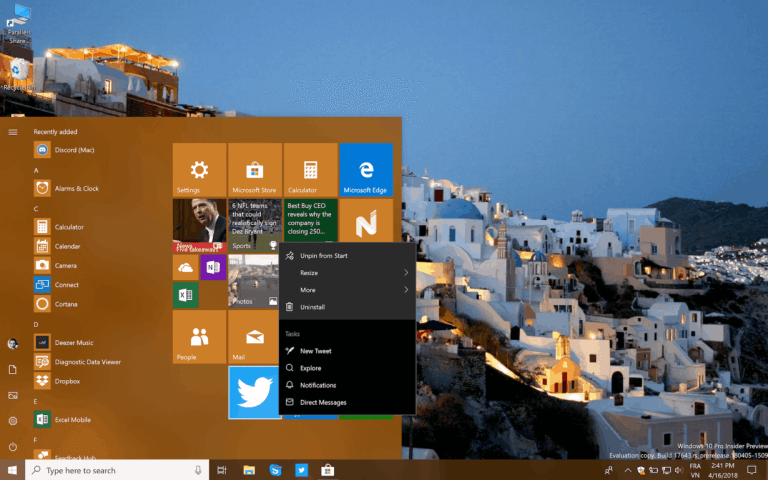Open the Windows Defender tray icon

(x=641, y=471)
